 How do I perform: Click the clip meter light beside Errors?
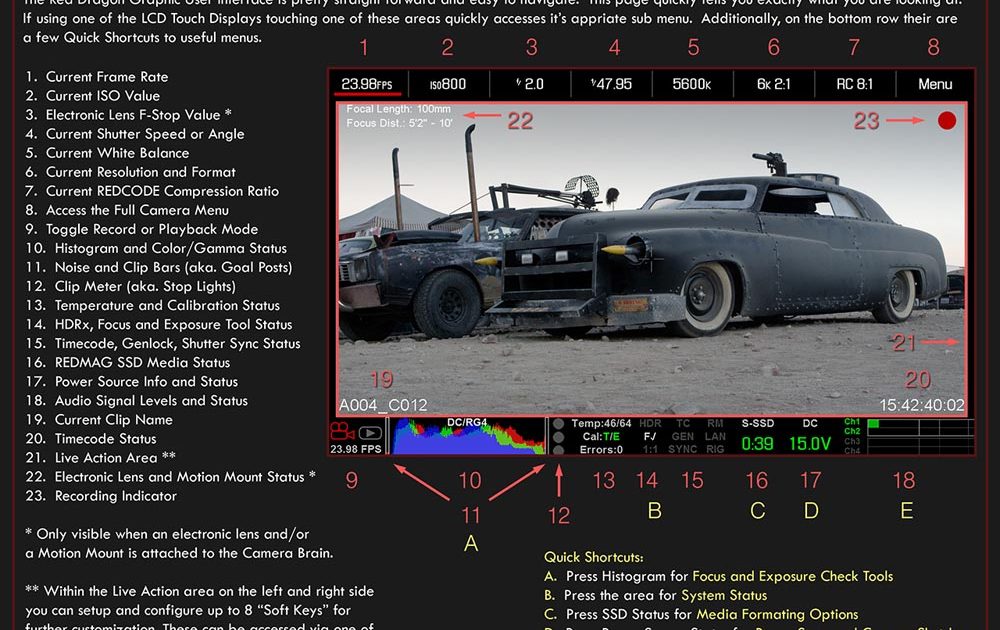pos(559,450)
